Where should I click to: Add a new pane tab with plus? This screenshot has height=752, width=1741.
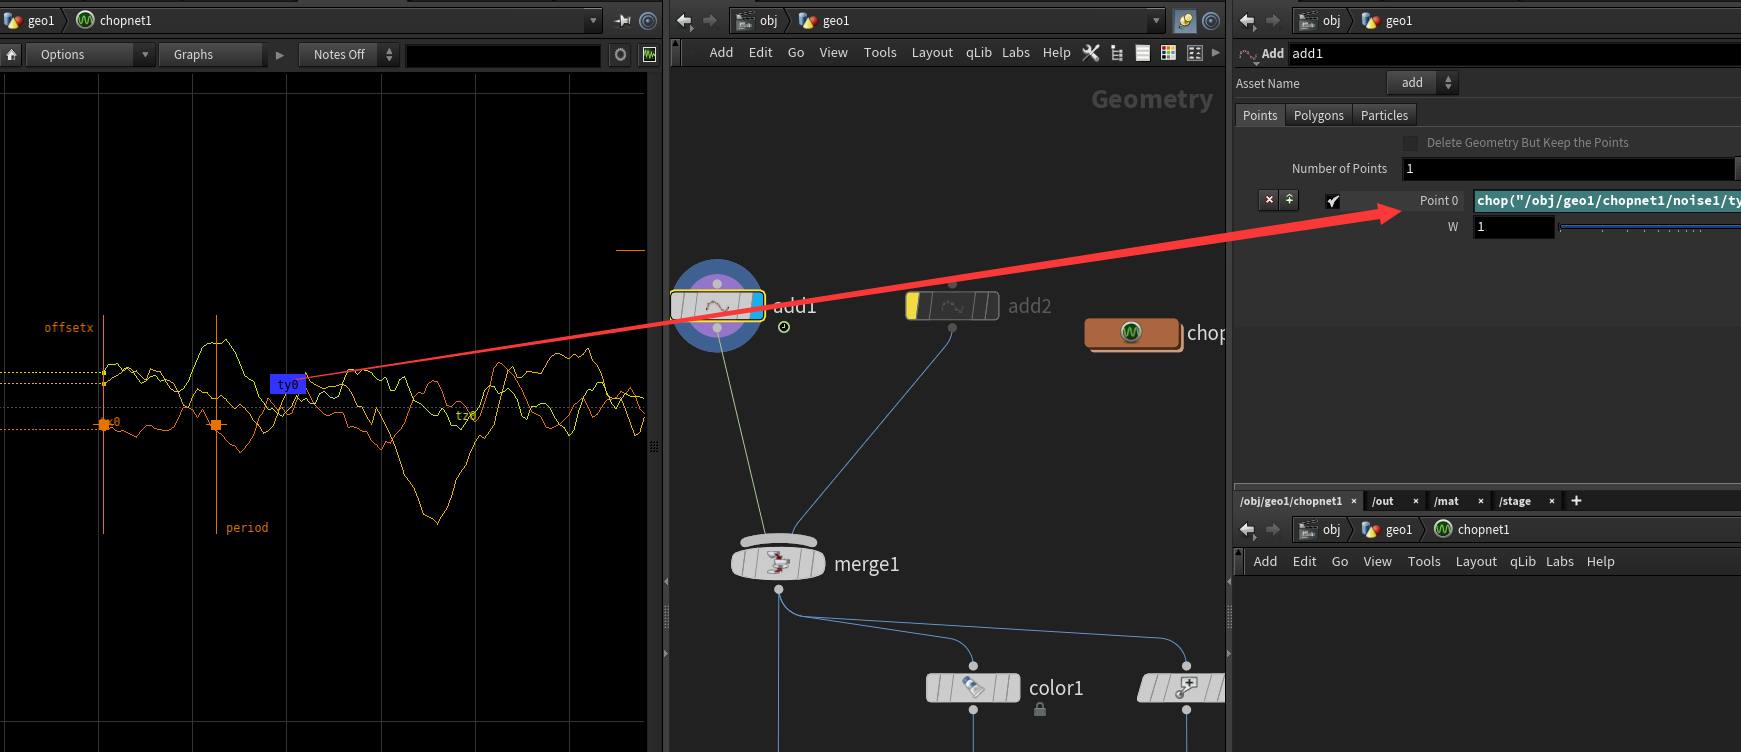(1576, 501)
